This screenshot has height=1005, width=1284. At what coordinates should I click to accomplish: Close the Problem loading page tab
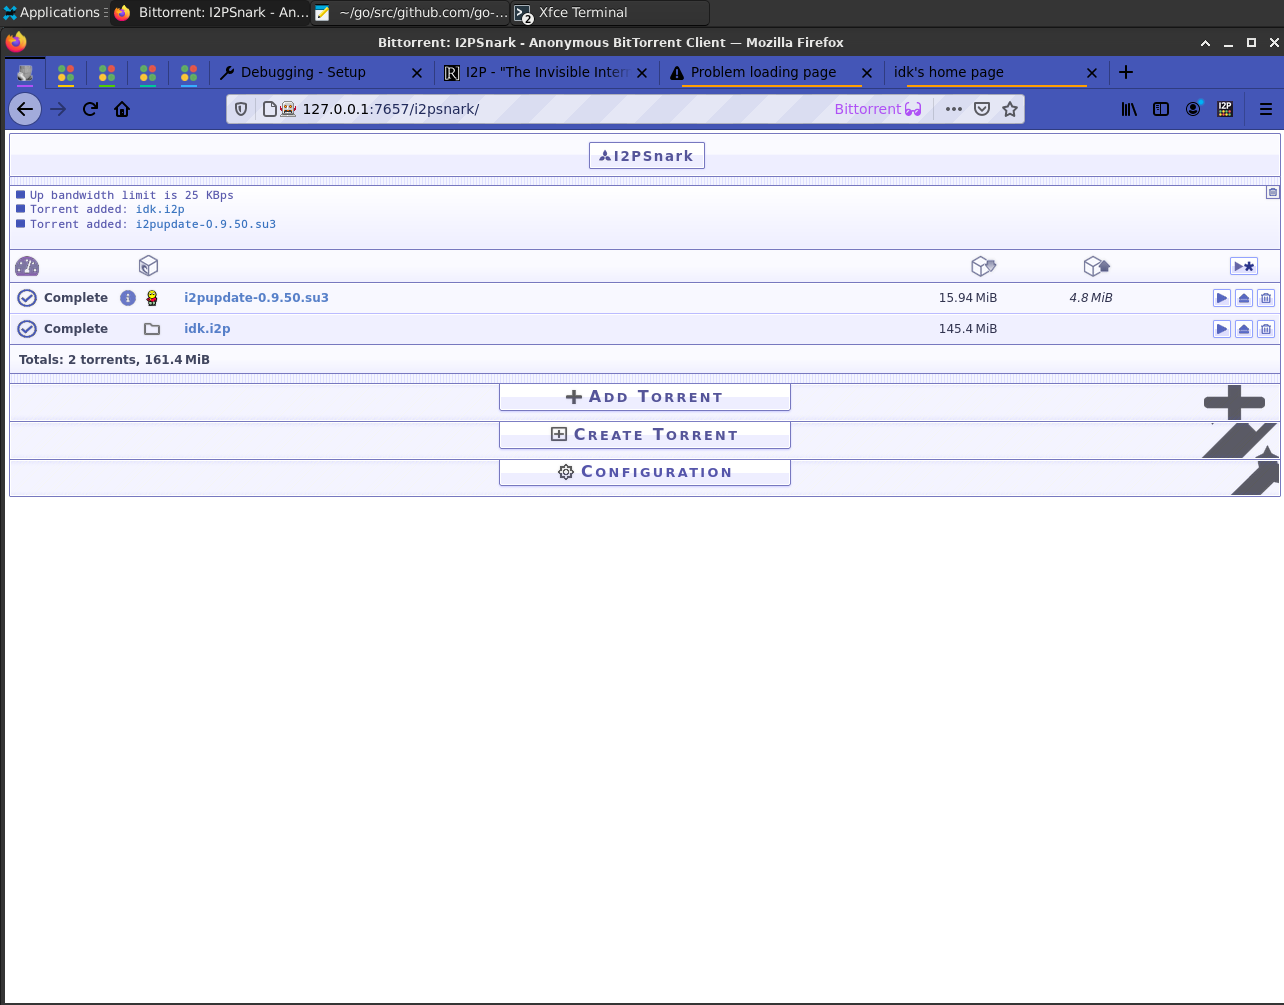867,73
